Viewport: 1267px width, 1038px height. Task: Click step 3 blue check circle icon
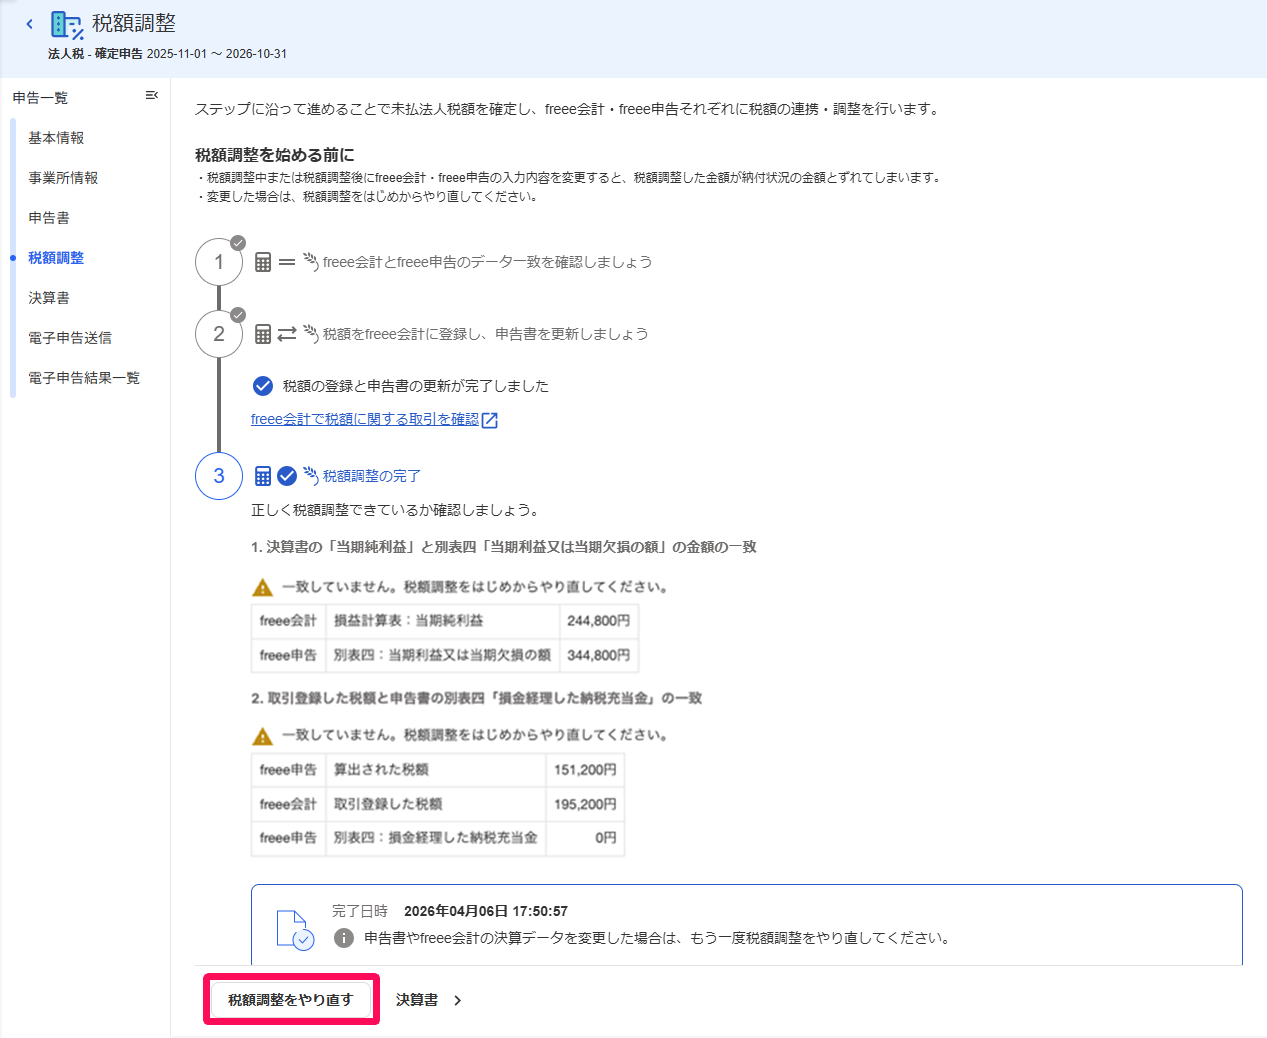(x=287, y=476)
